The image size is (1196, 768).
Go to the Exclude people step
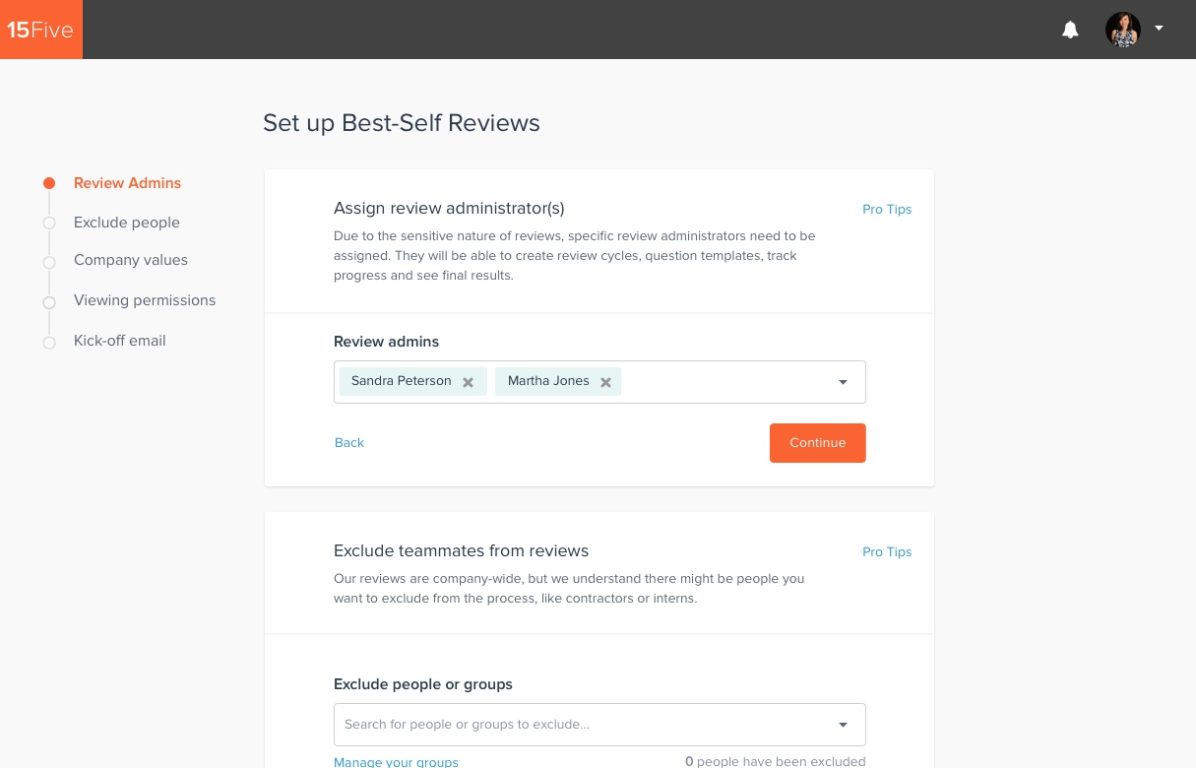[x=126, y=222]
